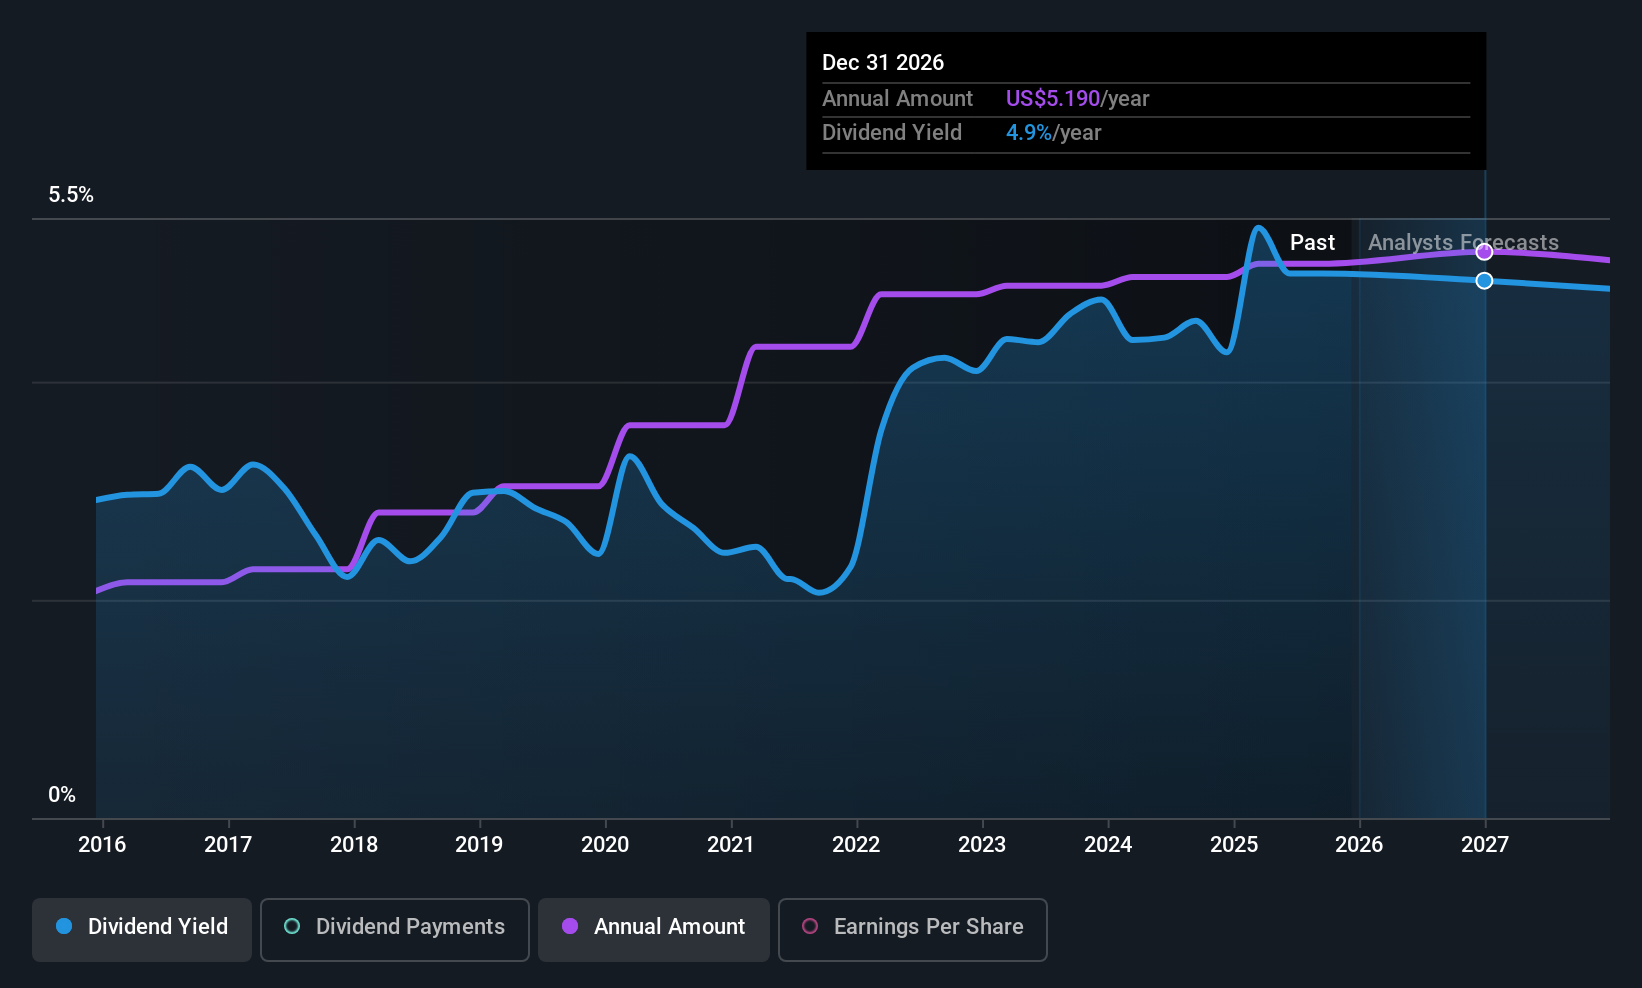
Task: Click the purple Annual Amount dot icon
Action: click(x=570, y=927)
